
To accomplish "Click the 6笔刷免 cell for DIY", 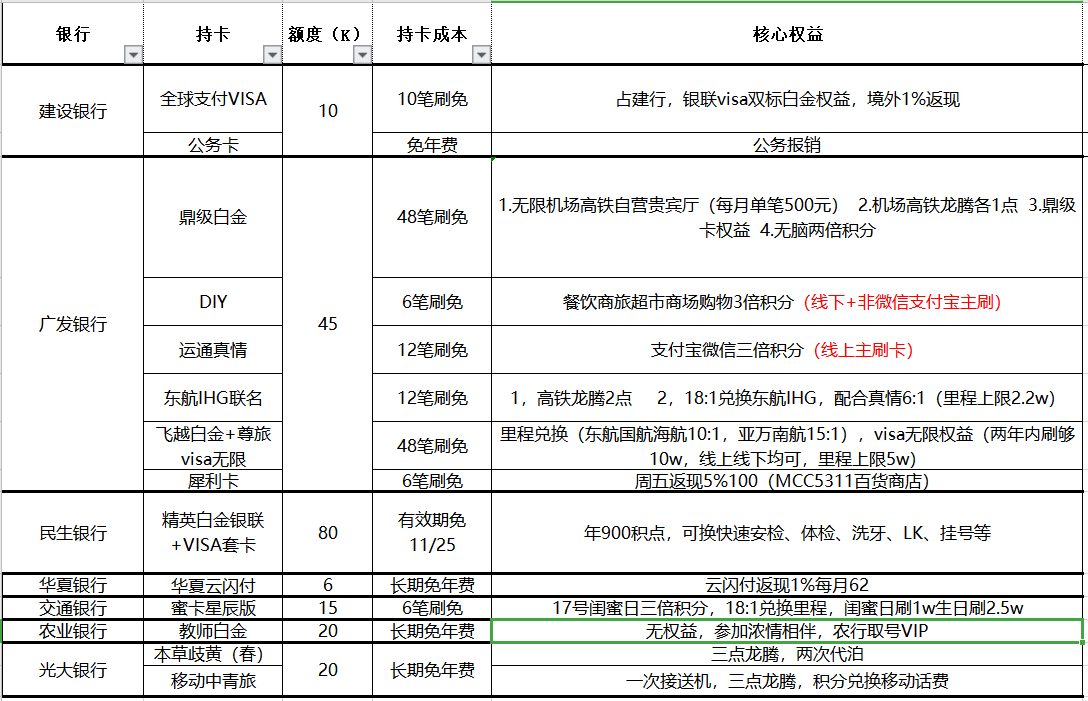I will click(432, 302).
